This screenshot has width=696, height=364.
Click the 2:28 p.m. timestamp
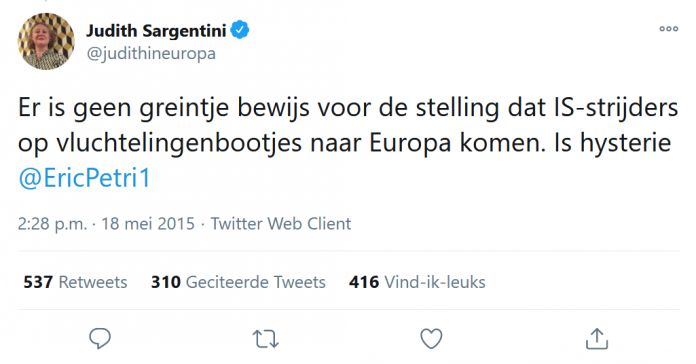point(52,224)
